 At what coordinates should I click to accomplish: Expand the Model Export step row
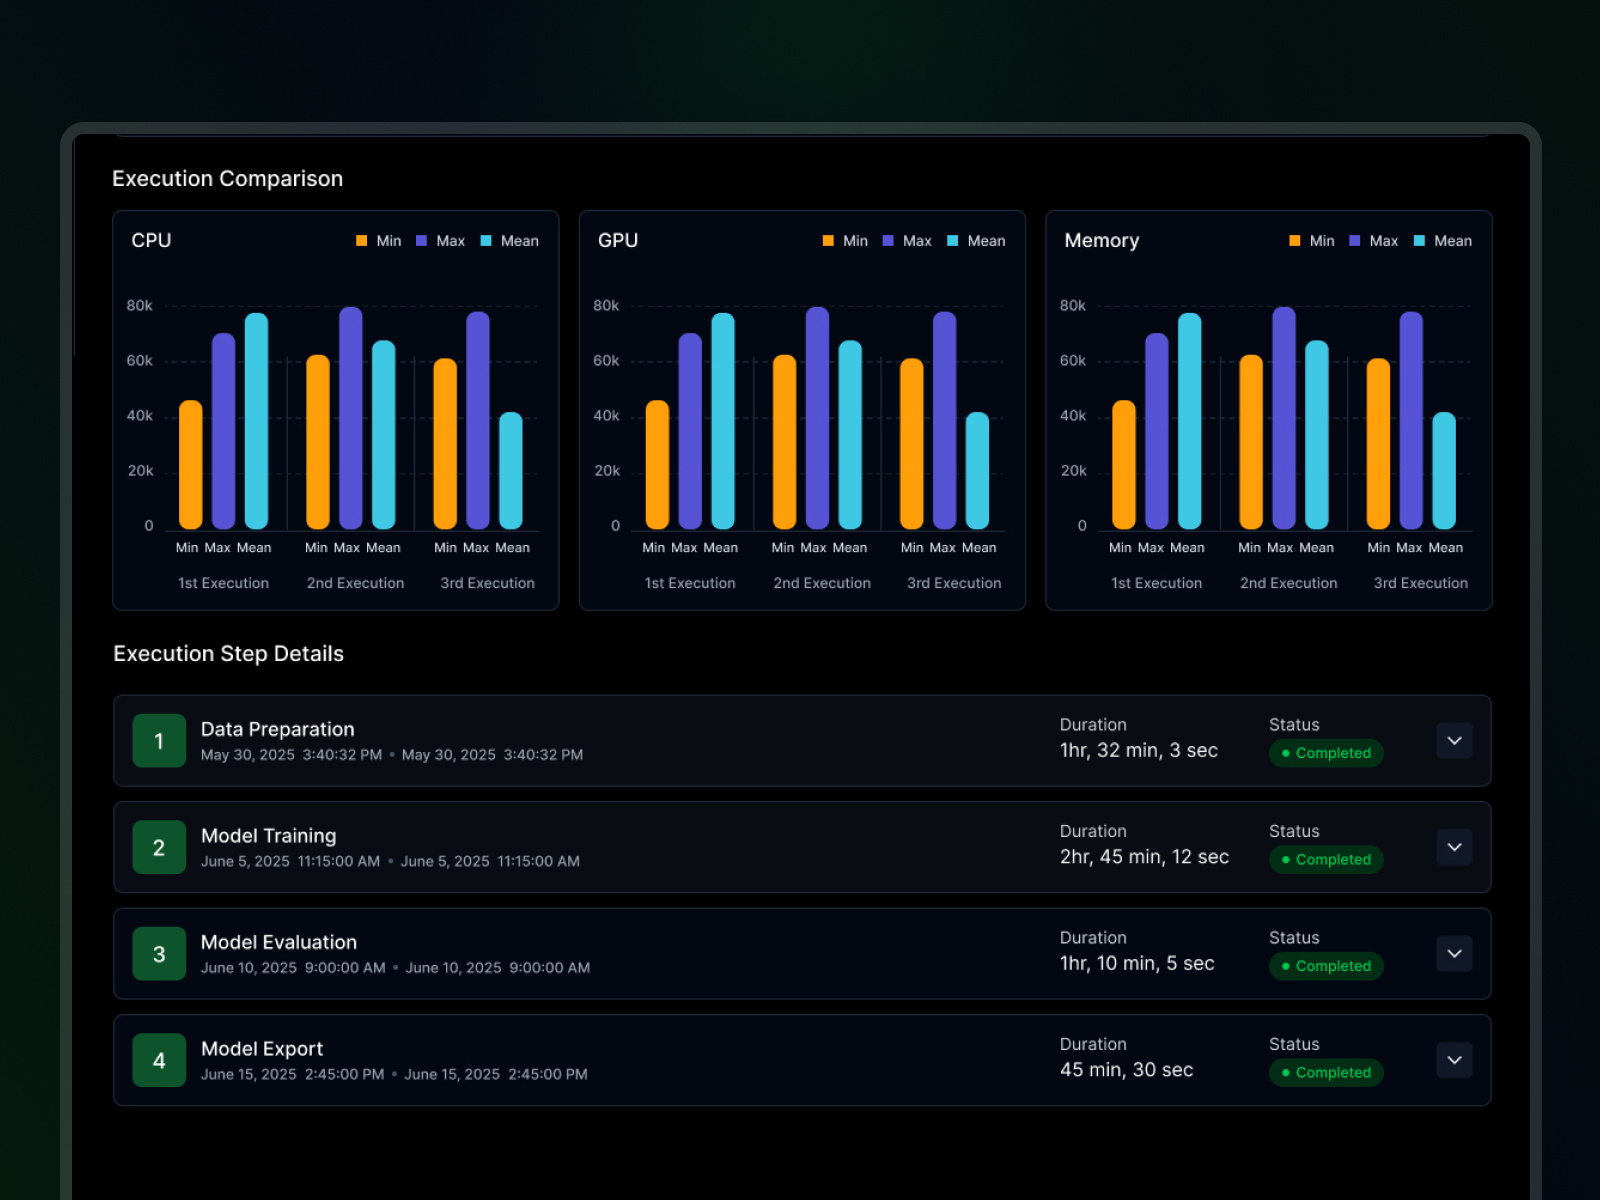[x=1454, y=1060]
